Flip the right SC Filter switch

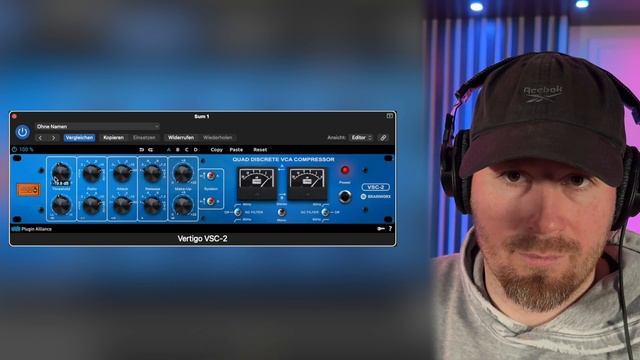pyautogui.click(x=325, y=212)
